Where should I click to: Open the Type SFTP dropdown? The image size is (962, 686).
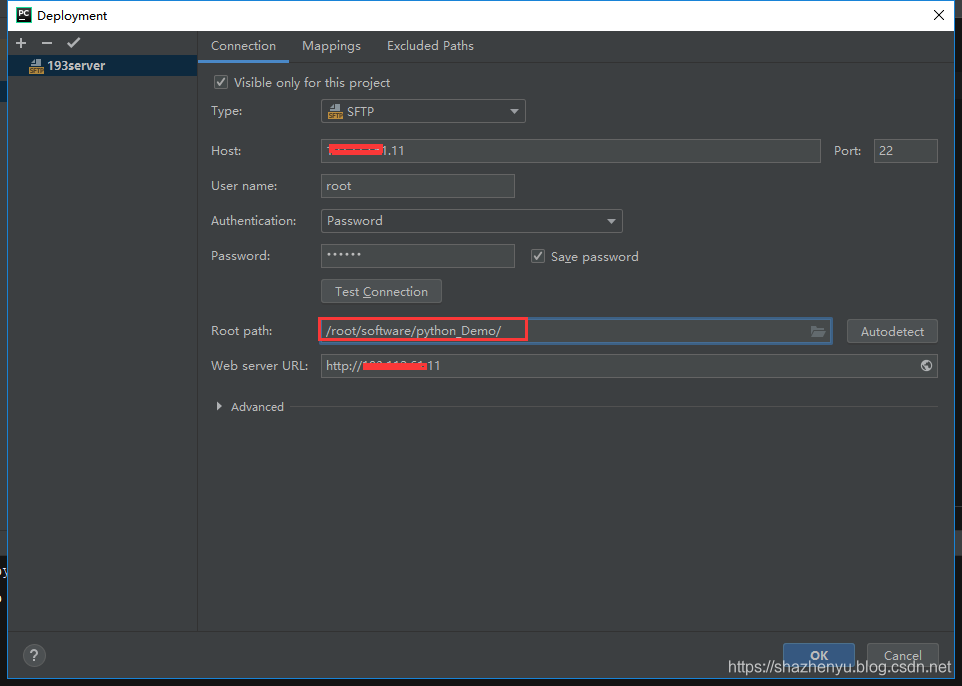pyautogui.click(x=423, y=111)
